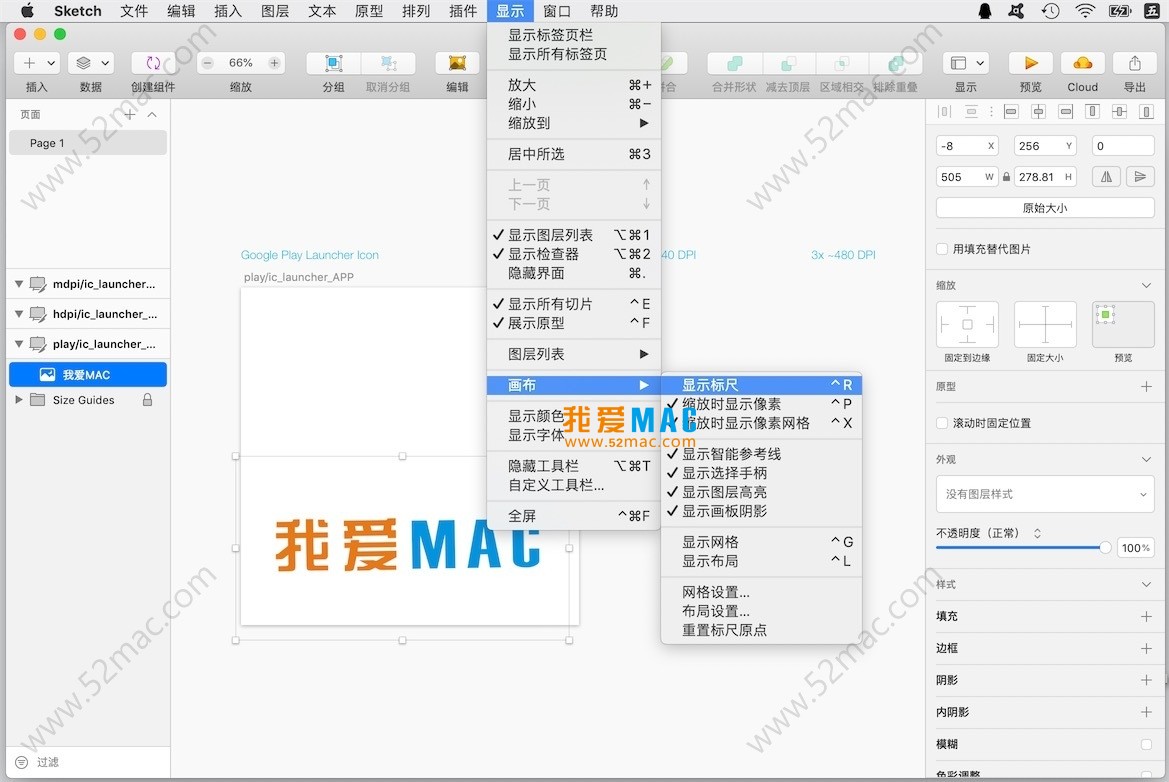Click the 不透明度 opacity slider
Image resolution: width=1169 pixels, height=782 pixels.
pyautogui.click(x=1024, y=548)
